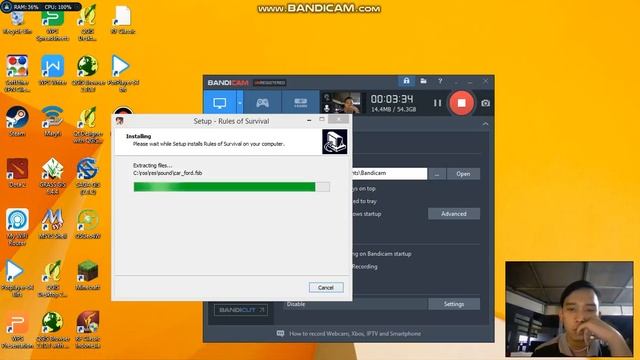Click the Settings button in Bandicam
Image resolution: width=640 pixels, height=360 pixels.
(x=454, y=304)
